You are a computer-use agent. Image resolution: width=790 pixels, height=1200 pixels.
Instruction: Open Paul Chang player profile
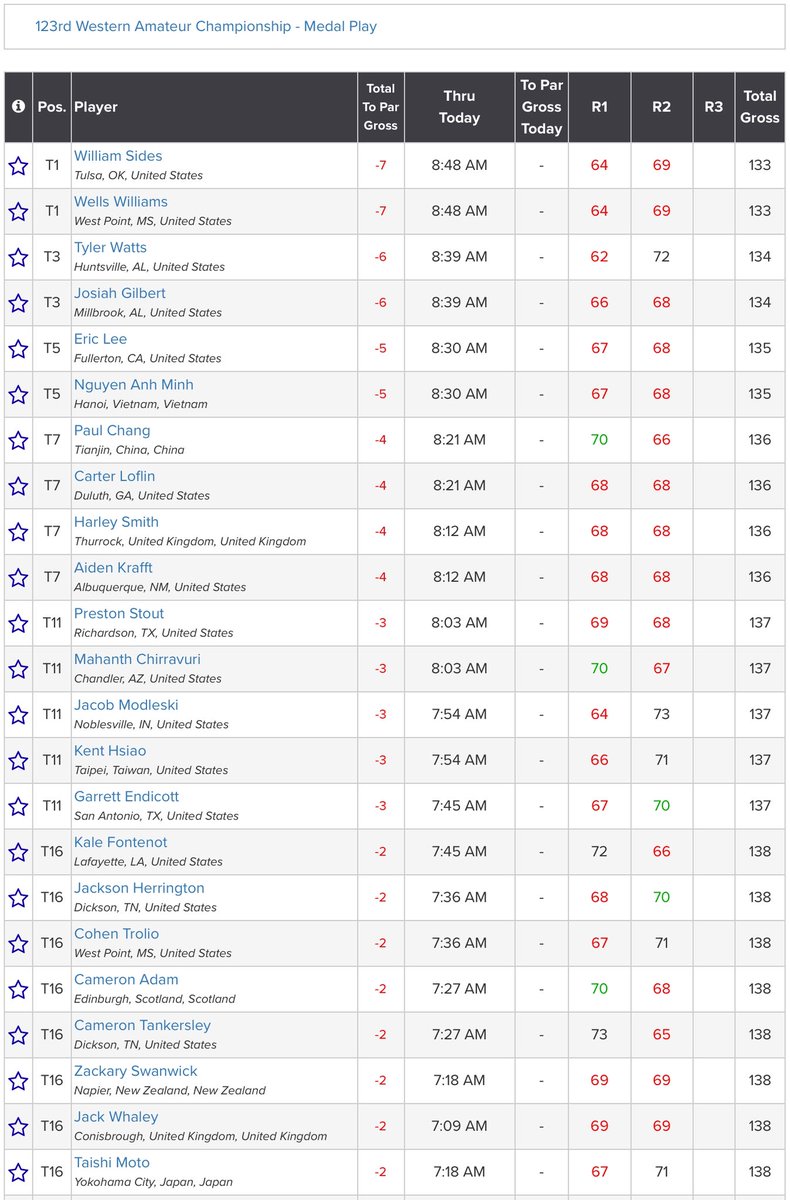click(x=112, y=431)
